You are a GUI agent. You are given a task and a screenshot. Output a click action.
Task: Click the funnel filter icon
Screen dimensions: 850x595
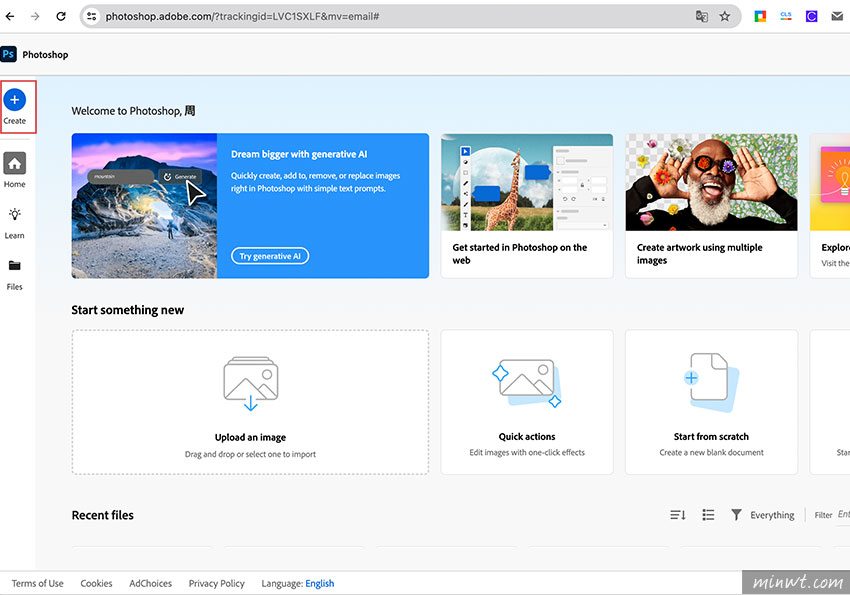(736, 515)
